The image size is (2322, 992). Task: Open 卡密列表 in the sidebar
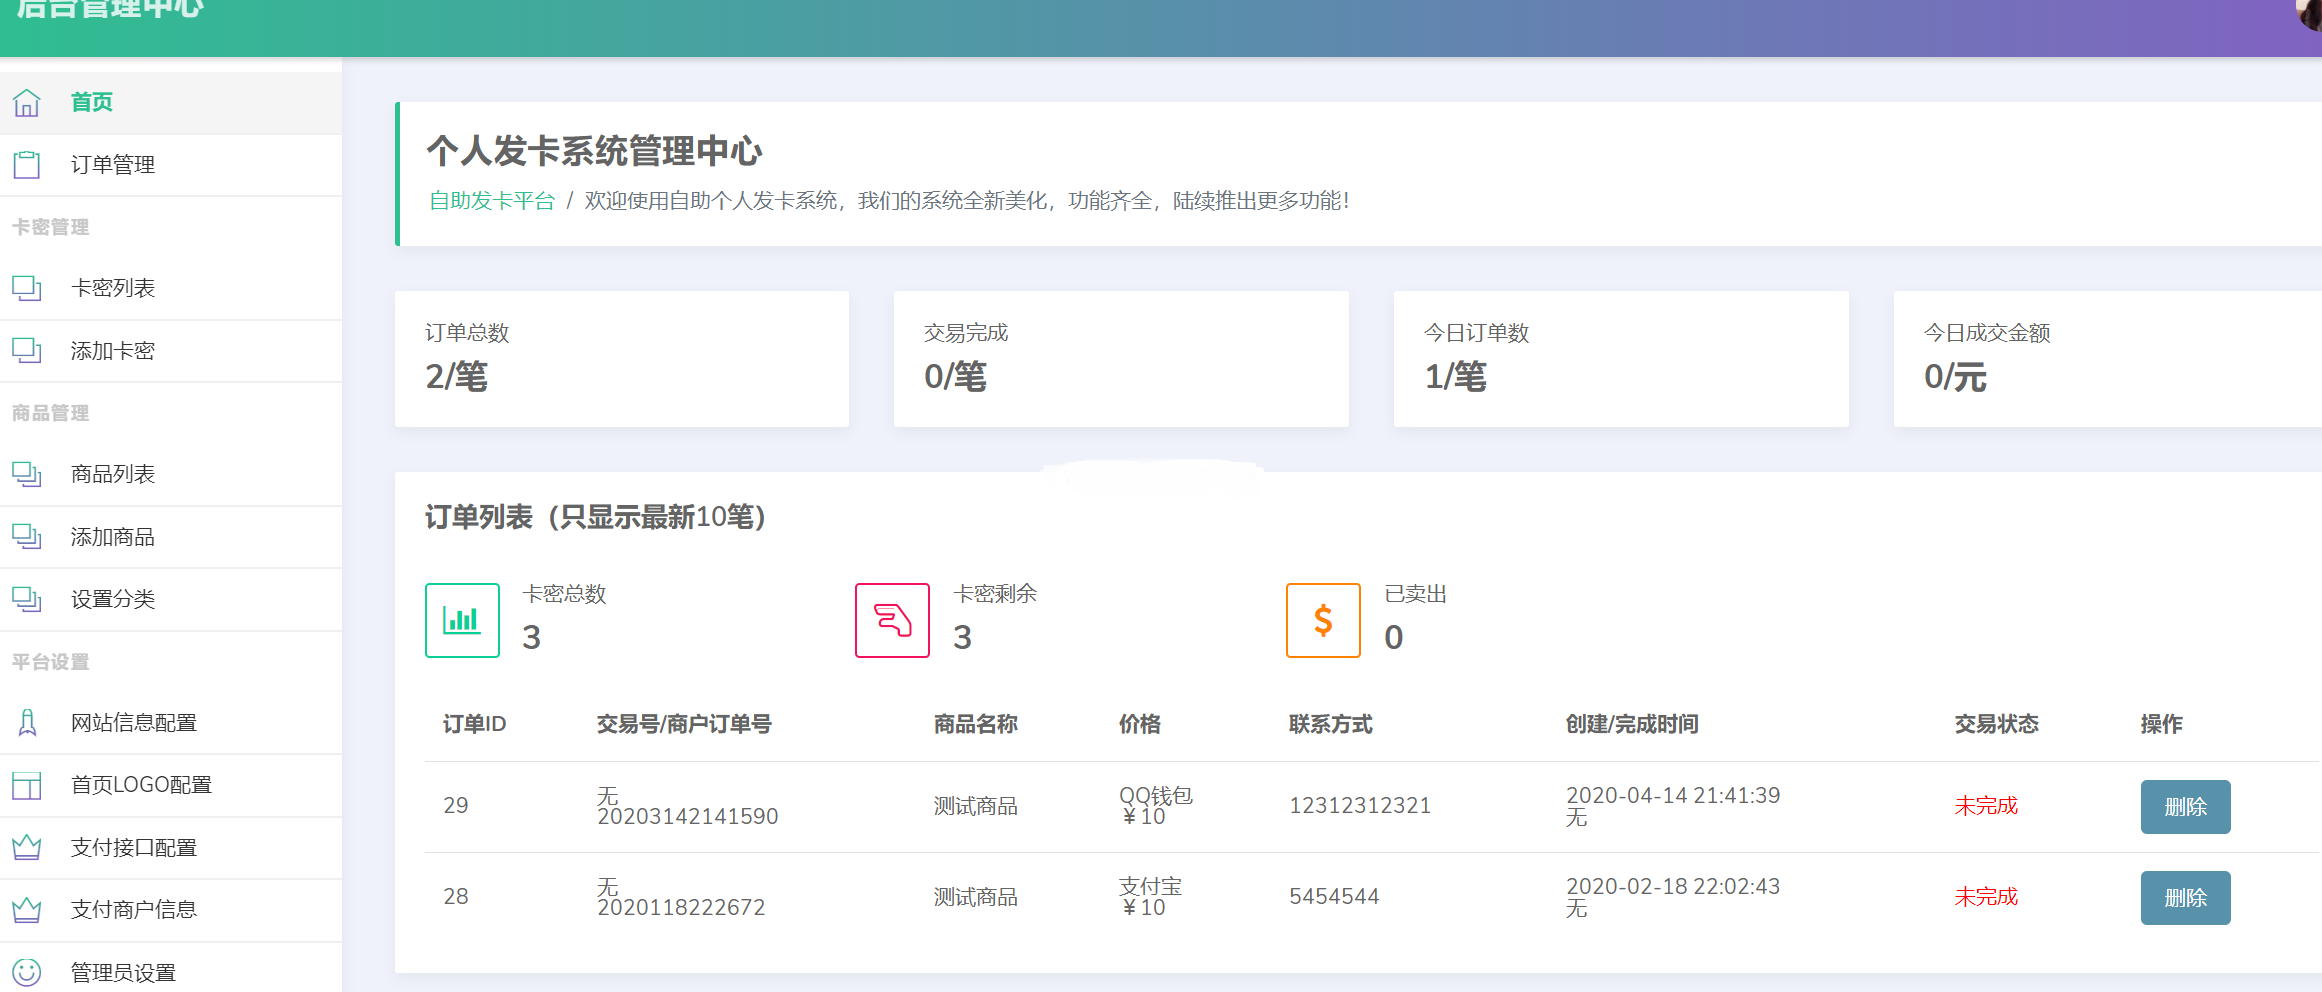point(113,289)
